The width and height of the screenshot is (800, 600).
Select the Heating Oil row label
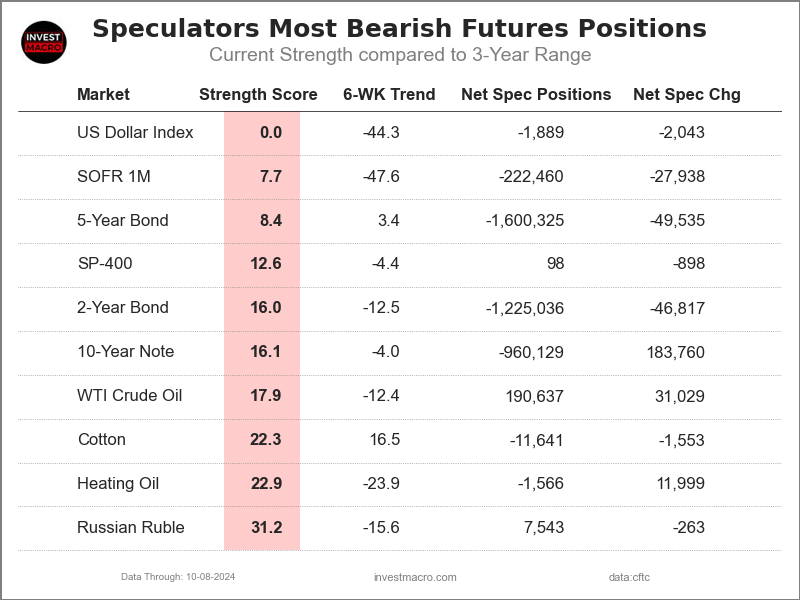pyautogui.click(x=118, y=484)
